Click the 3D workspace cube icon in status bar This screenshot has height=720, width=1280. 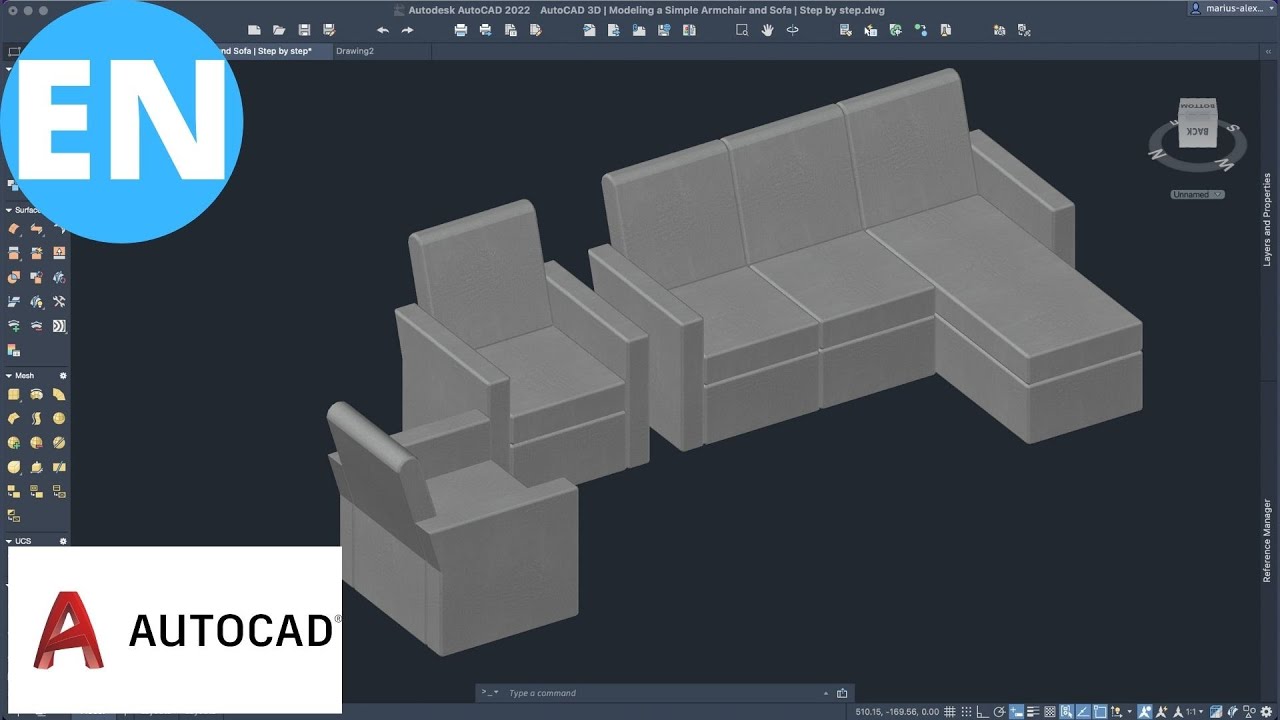pyautogui.click(x=1215, y=711)
